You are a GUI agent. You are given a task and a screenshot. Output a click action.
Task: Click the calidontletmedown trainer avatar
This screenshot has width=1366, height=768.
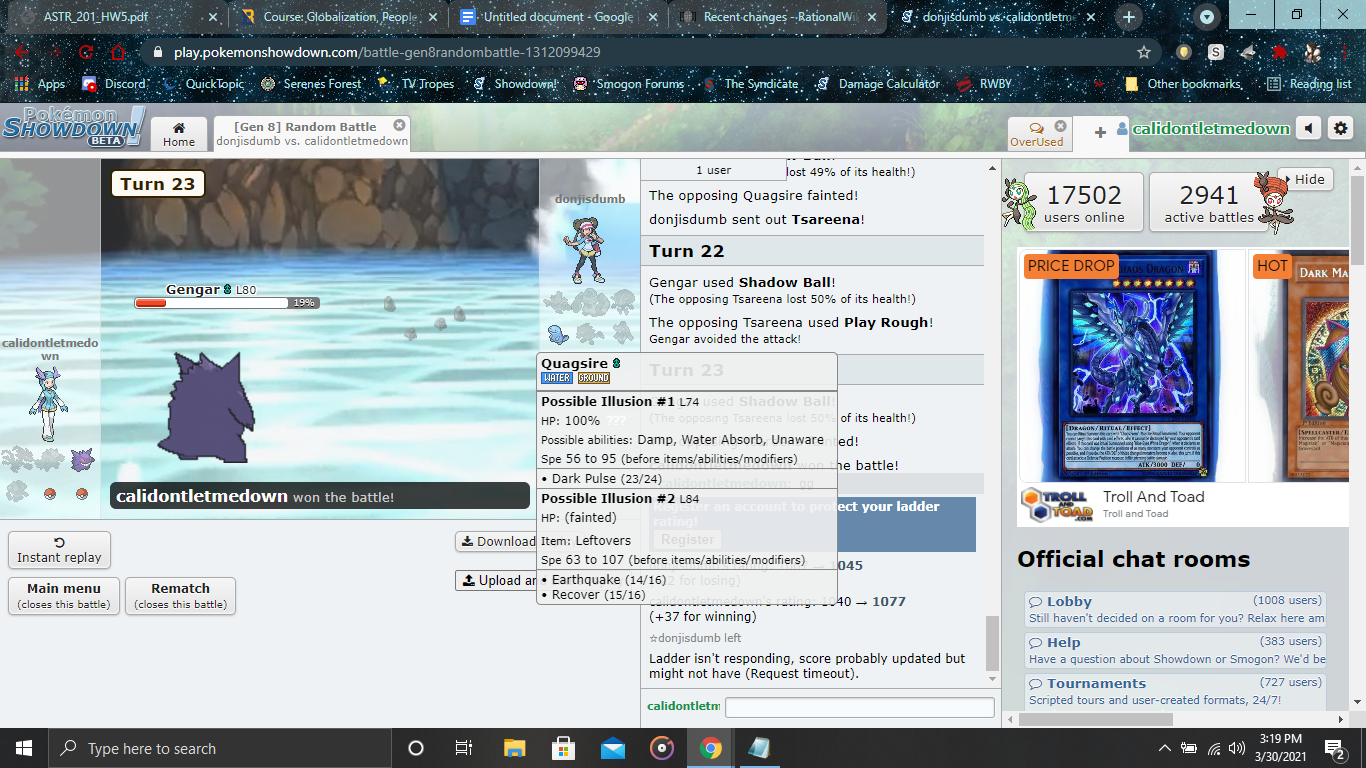(x=48, y=403)
